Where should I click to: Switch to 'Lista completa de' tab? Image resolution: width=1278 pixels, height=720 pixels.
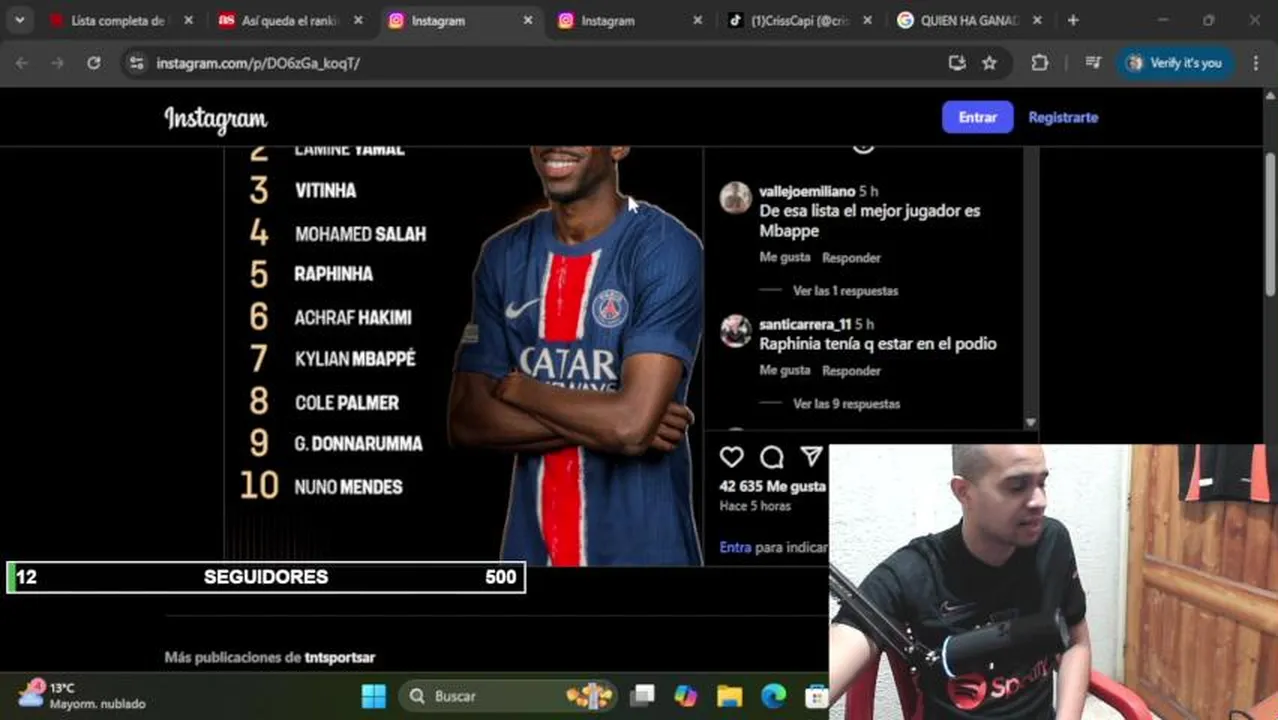click(118, 20)
